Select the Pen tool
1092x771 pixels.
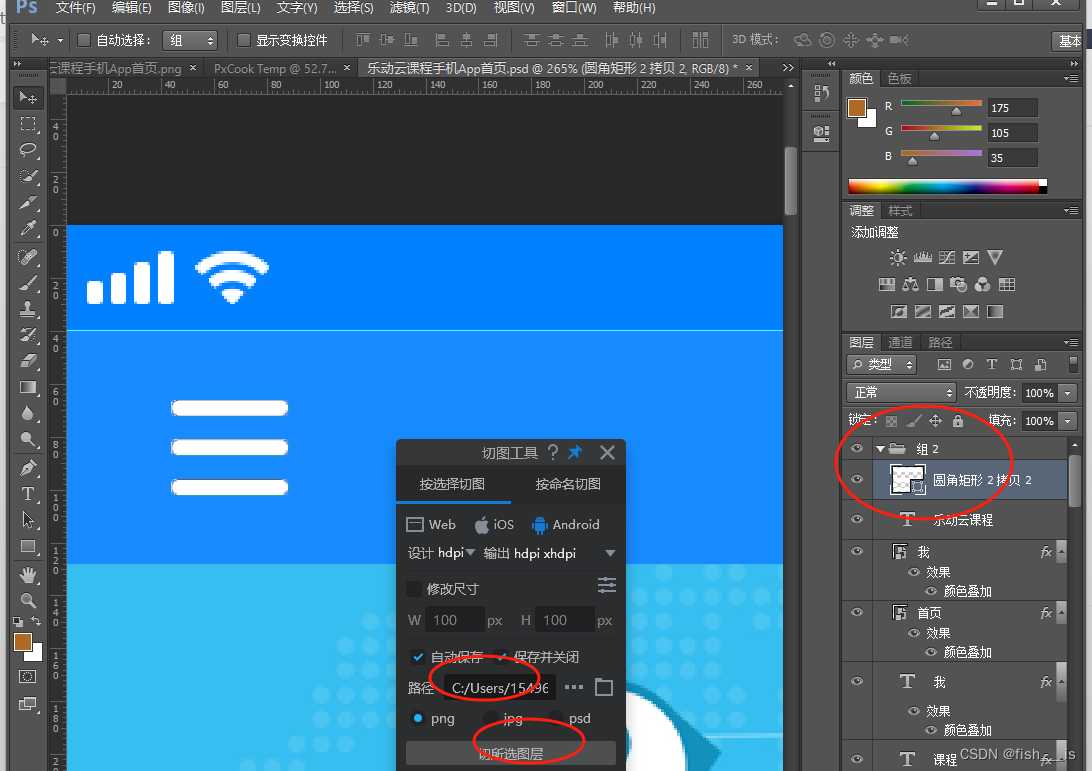(x=28, y=467)
